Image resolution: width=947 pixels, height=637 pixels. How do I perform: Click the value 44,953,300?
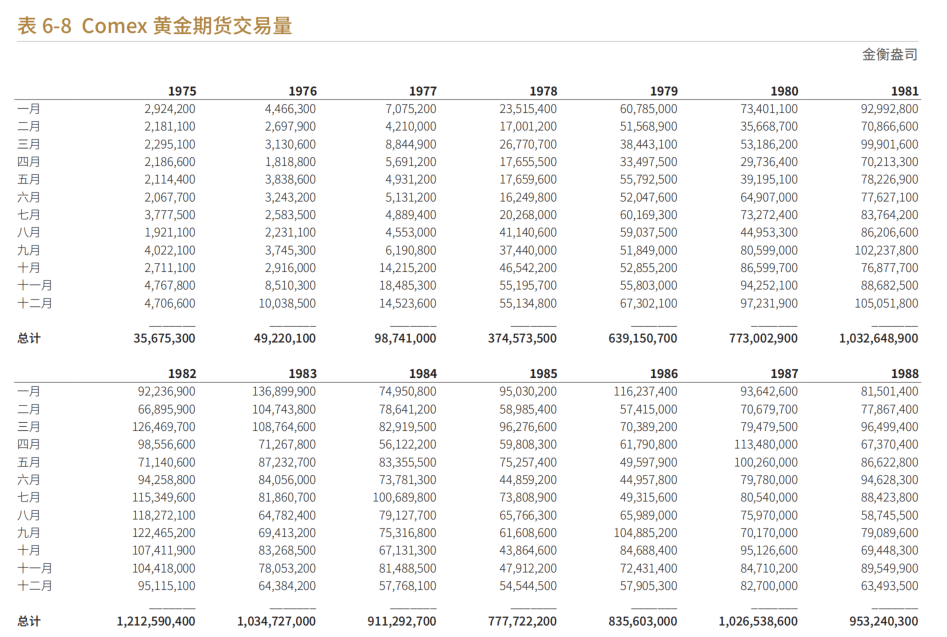click(x=769, y=232)
